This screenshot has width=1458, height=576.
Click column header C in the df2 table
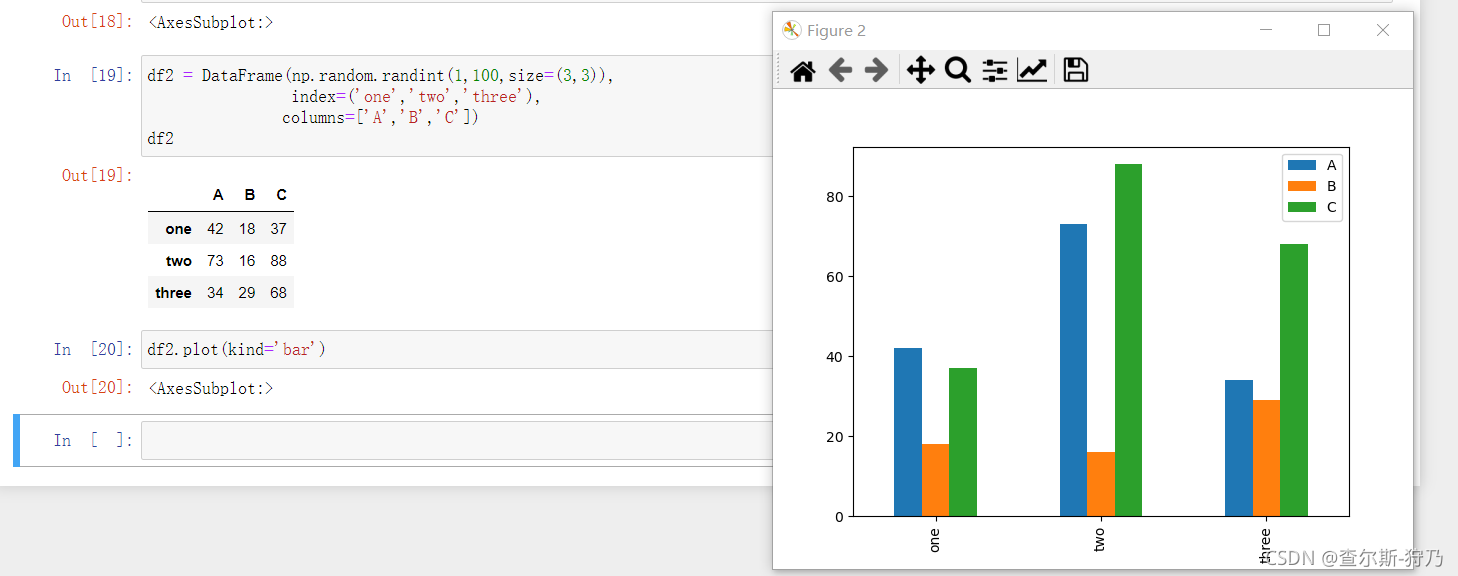282,195
